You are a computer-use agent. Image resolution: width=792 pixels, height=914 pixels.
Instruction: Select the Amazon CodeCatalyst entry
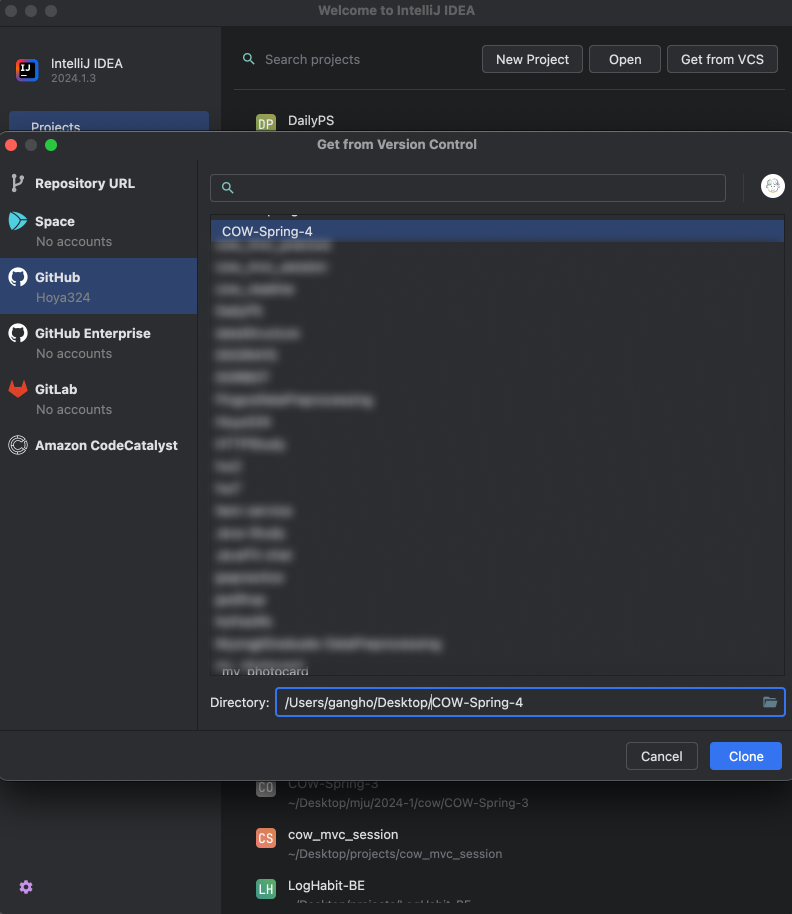point(98,445)
